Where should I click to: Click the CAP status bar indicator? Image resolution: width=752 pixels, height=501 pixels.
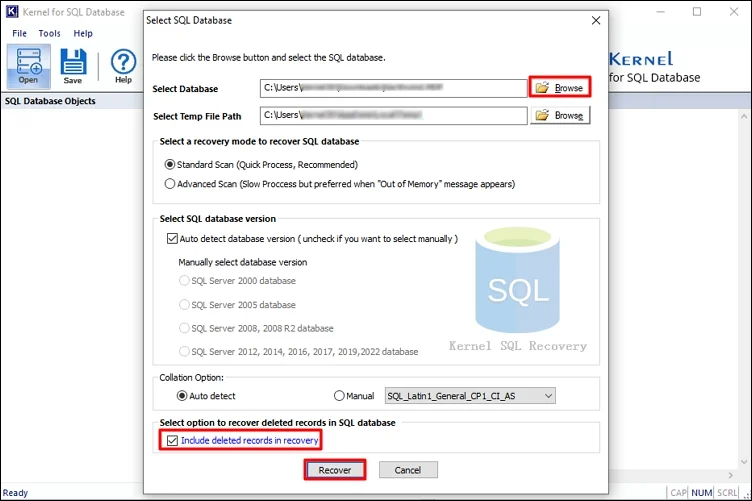pyautogui.click(x=678, y=493)
